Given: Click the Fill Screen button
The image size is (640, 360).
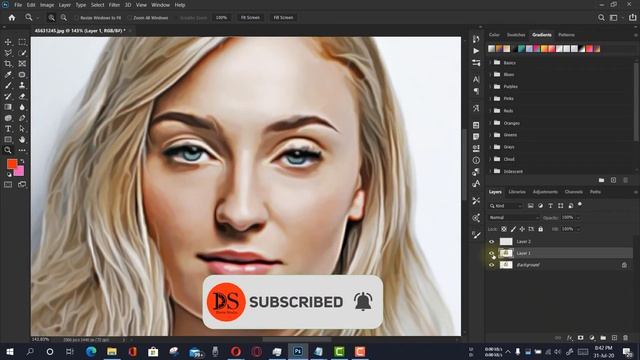Looking at the screenshot, I should 283,18.
